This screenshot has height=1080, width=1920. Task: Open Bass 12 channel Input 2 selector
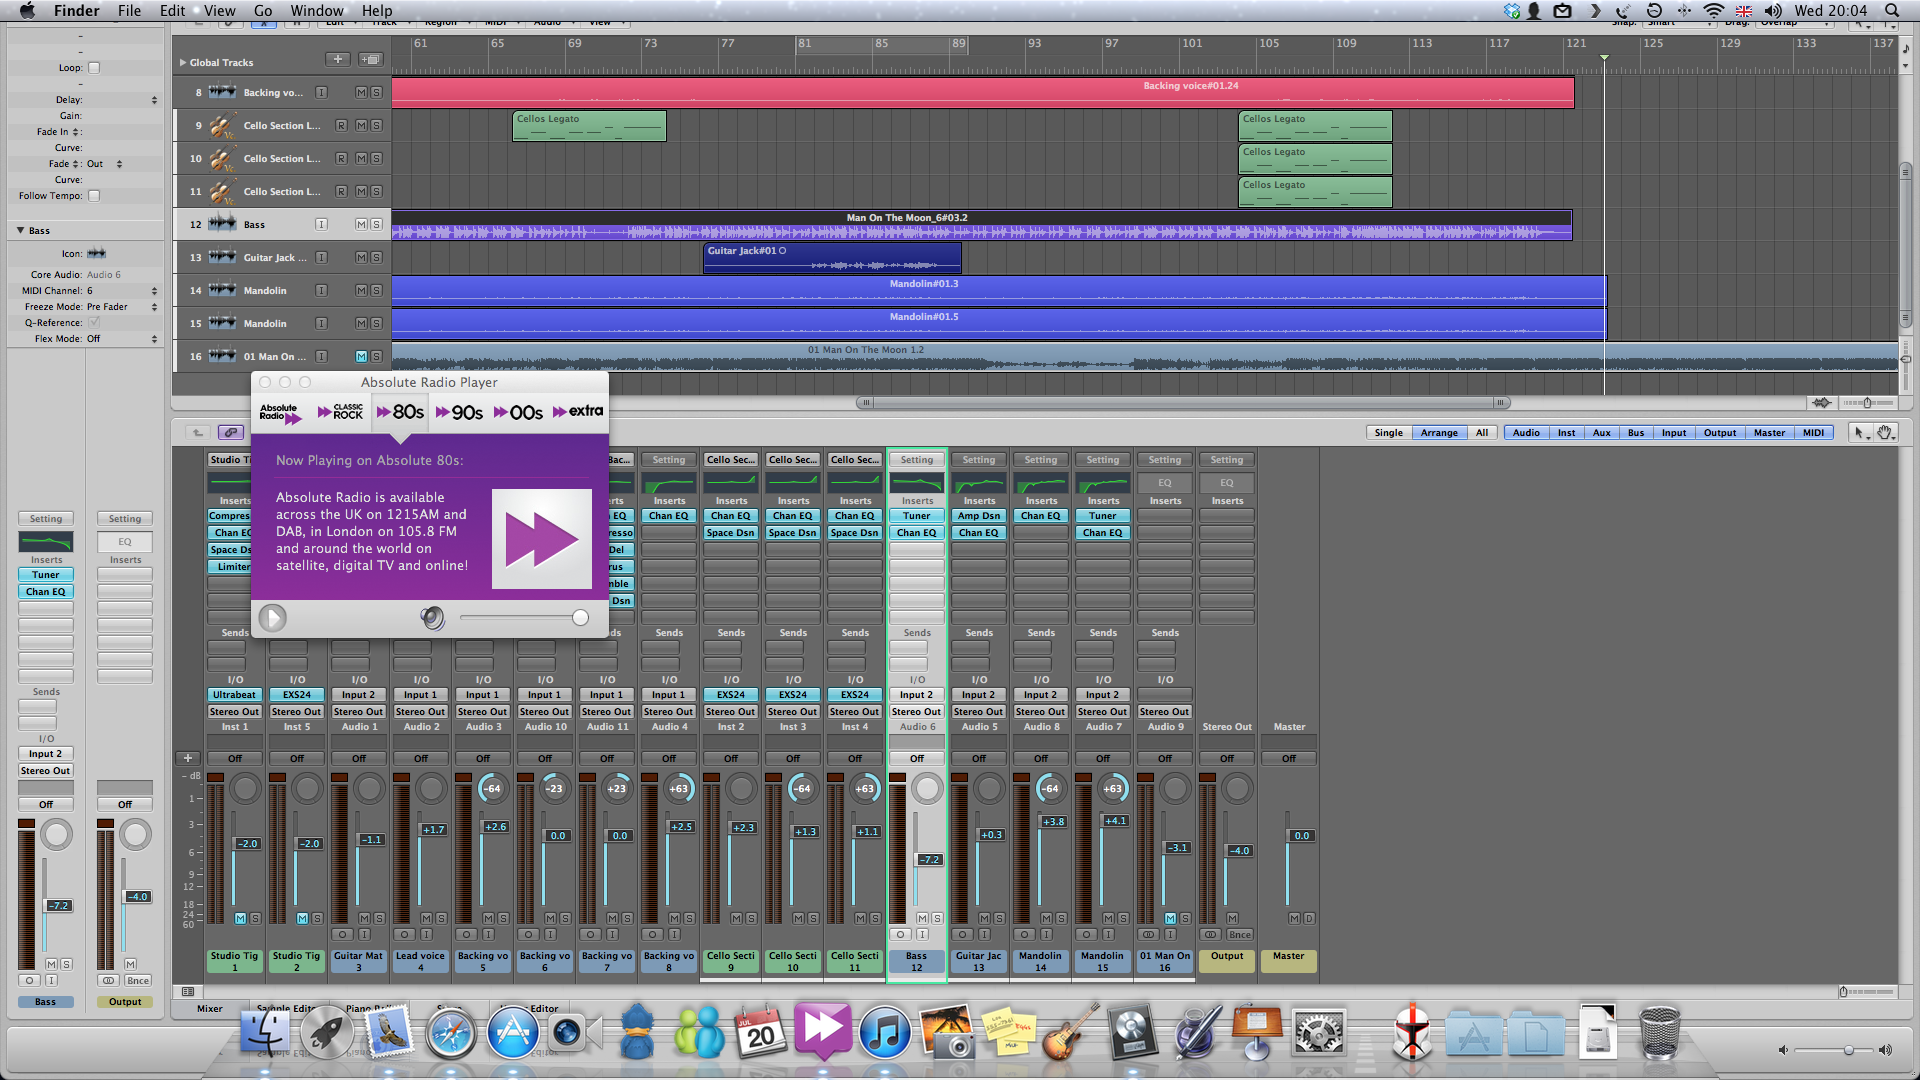[916, 695]
